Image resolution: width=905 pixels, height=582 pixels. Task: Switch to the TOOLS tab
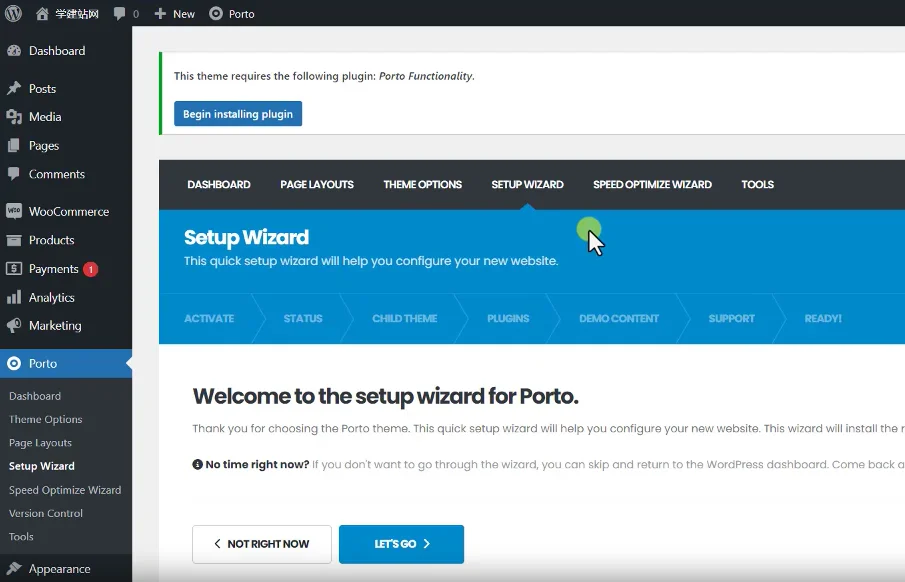tap(757, 184)
